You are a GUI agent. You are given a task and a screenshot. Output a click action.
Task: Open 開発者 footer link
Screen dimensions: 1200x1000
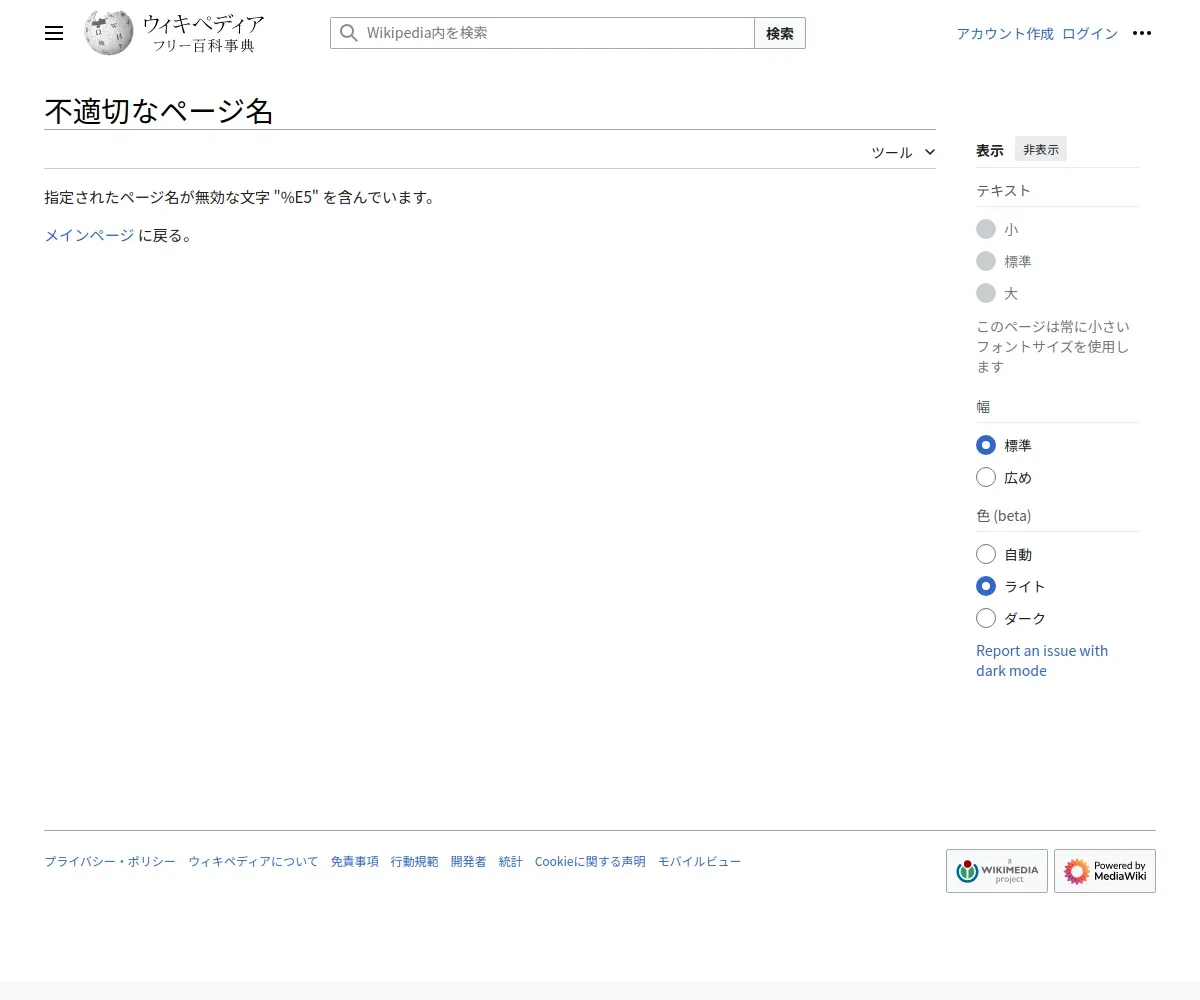(469, 861)
